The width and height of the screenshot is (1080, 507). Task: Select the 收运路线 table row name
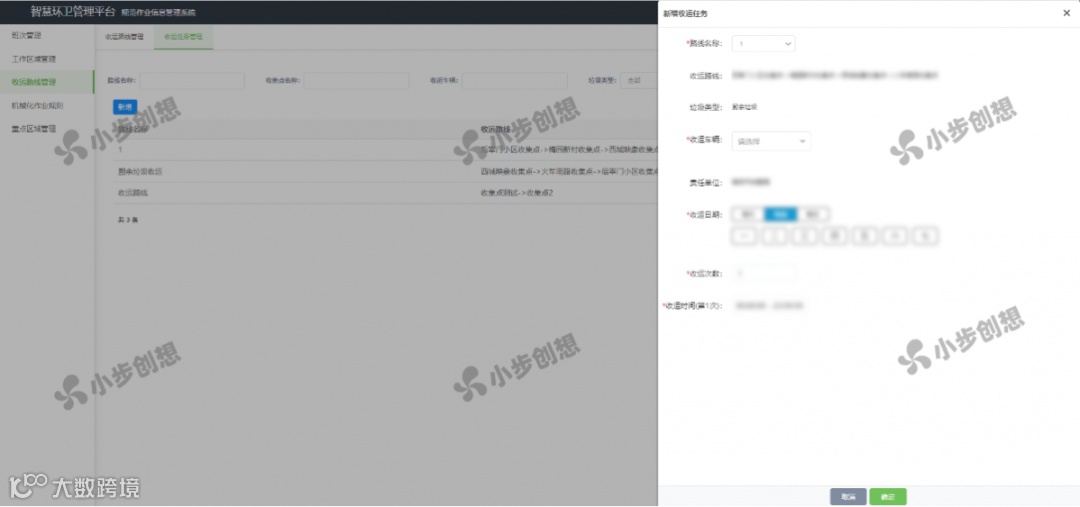click(133, 193)
